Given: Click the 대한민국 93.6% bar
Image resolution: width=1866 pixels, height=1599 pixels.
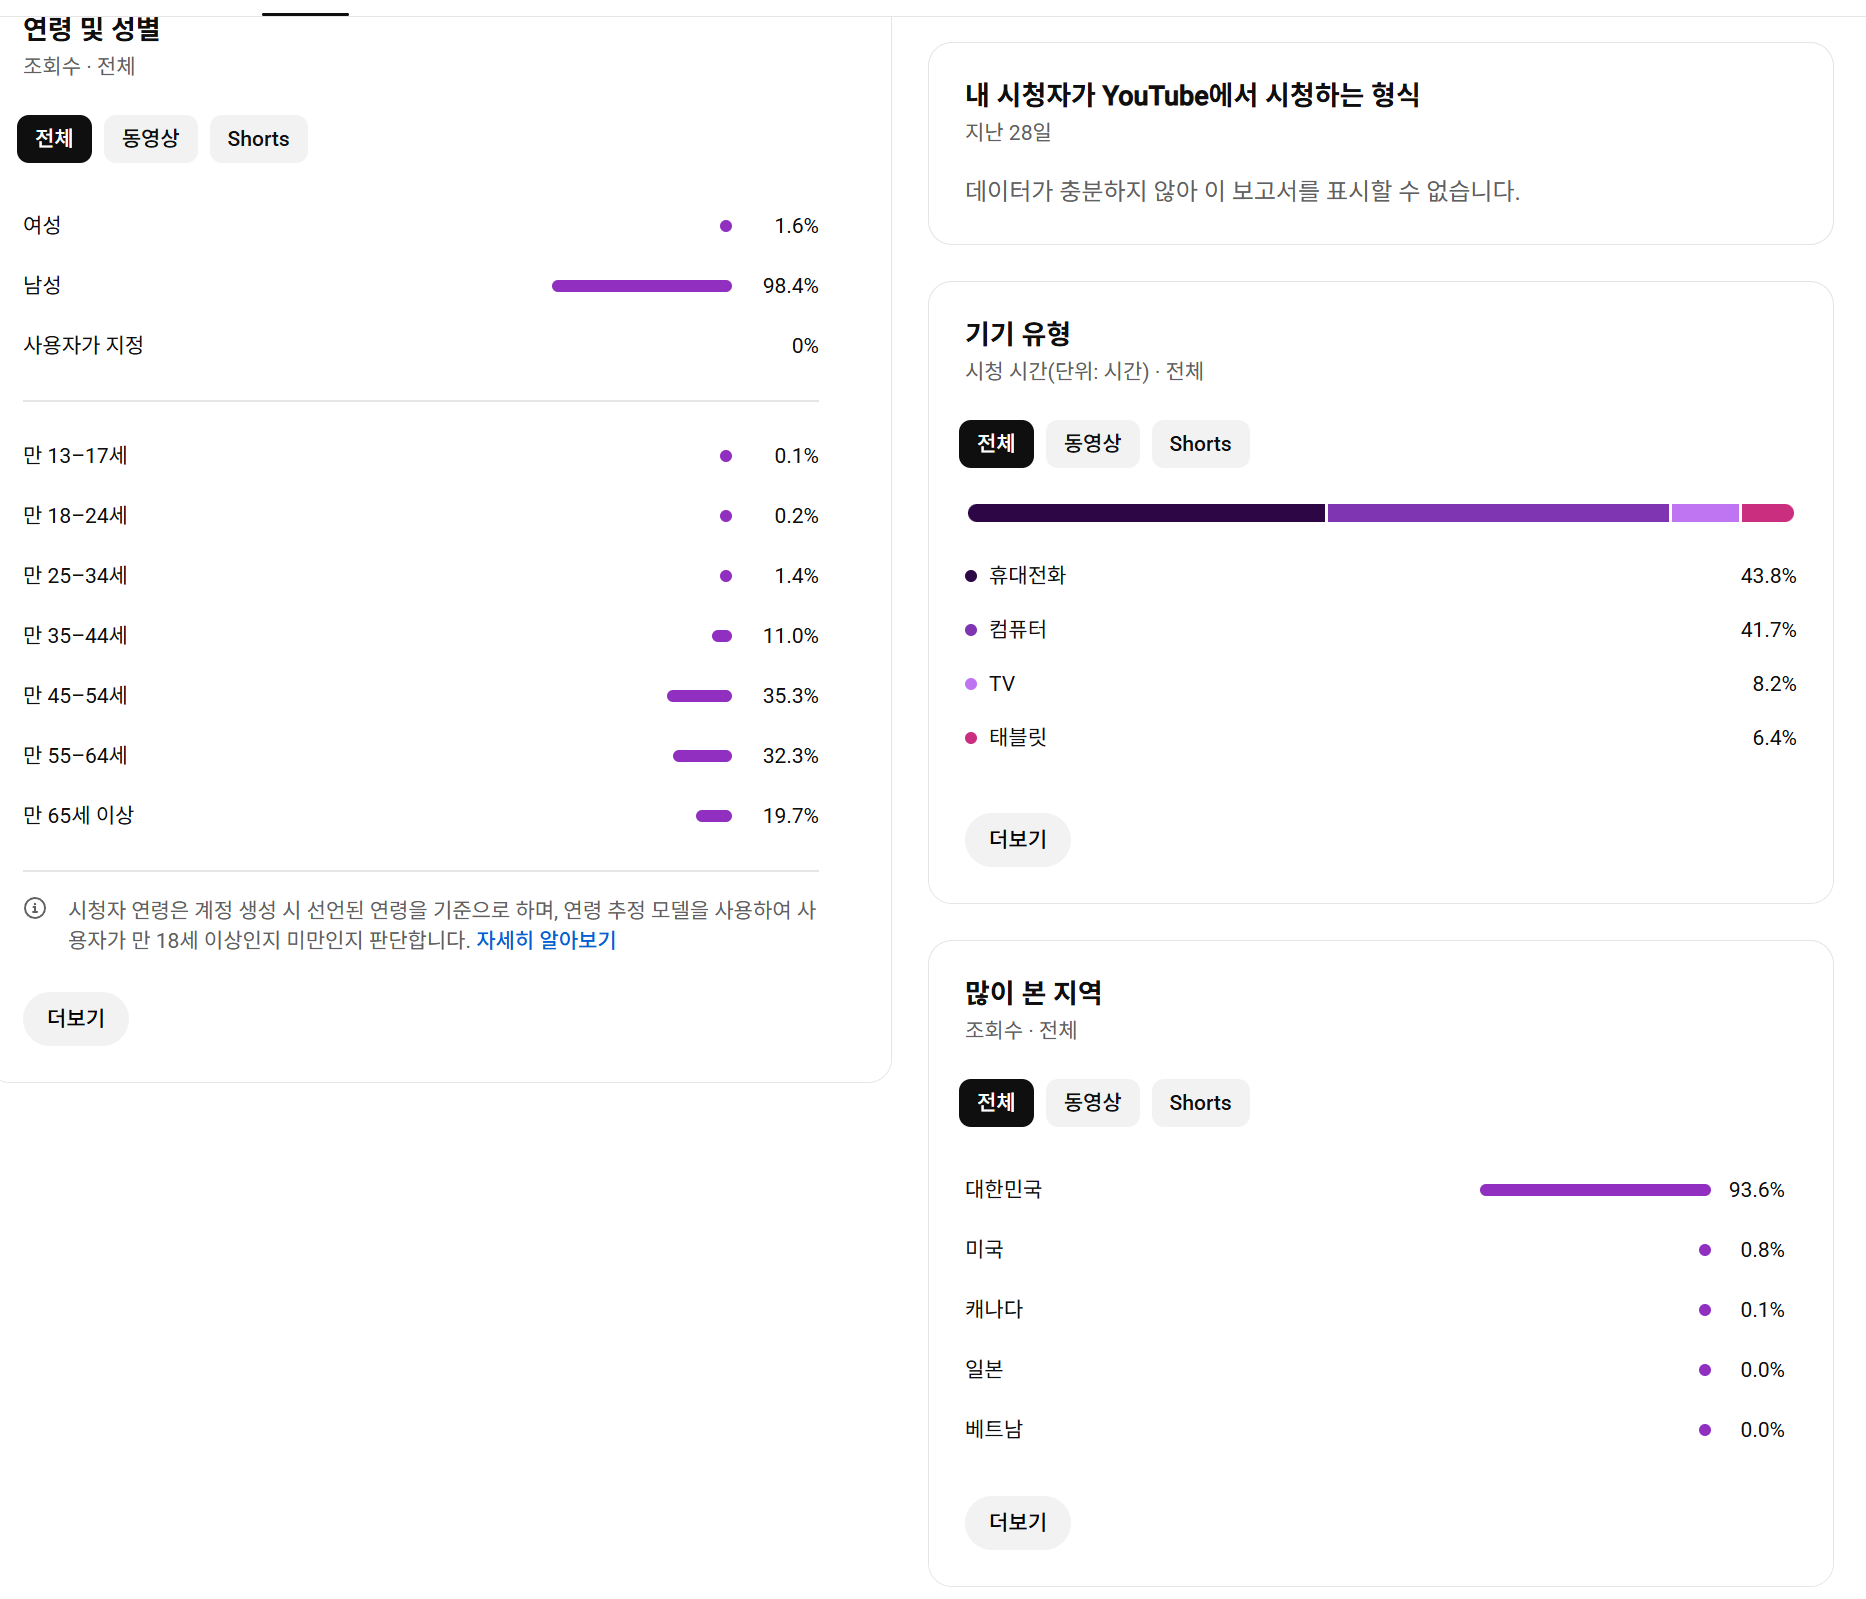Looking at the screenshot, I should coord(1595,1190).
